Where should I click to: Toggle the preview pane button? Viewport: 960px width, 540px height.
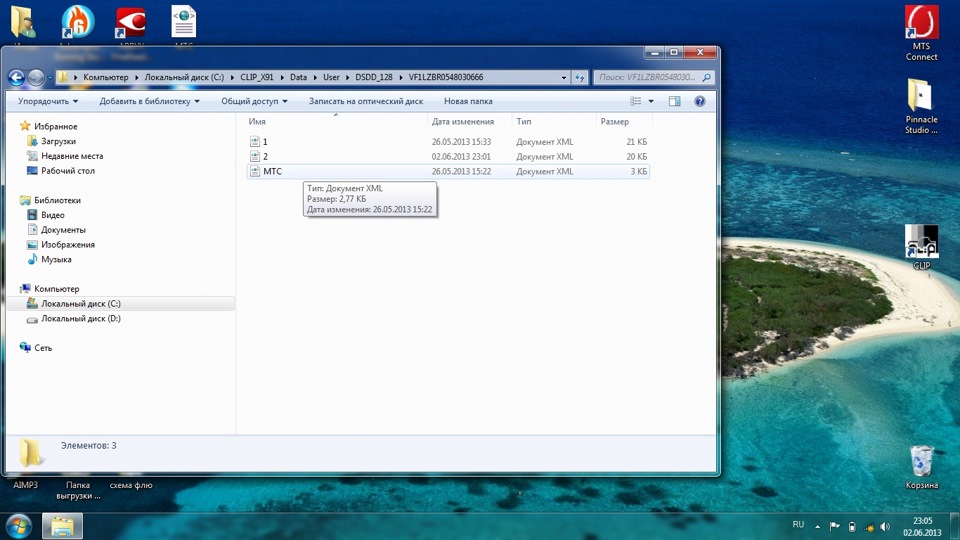pos(675,101)
